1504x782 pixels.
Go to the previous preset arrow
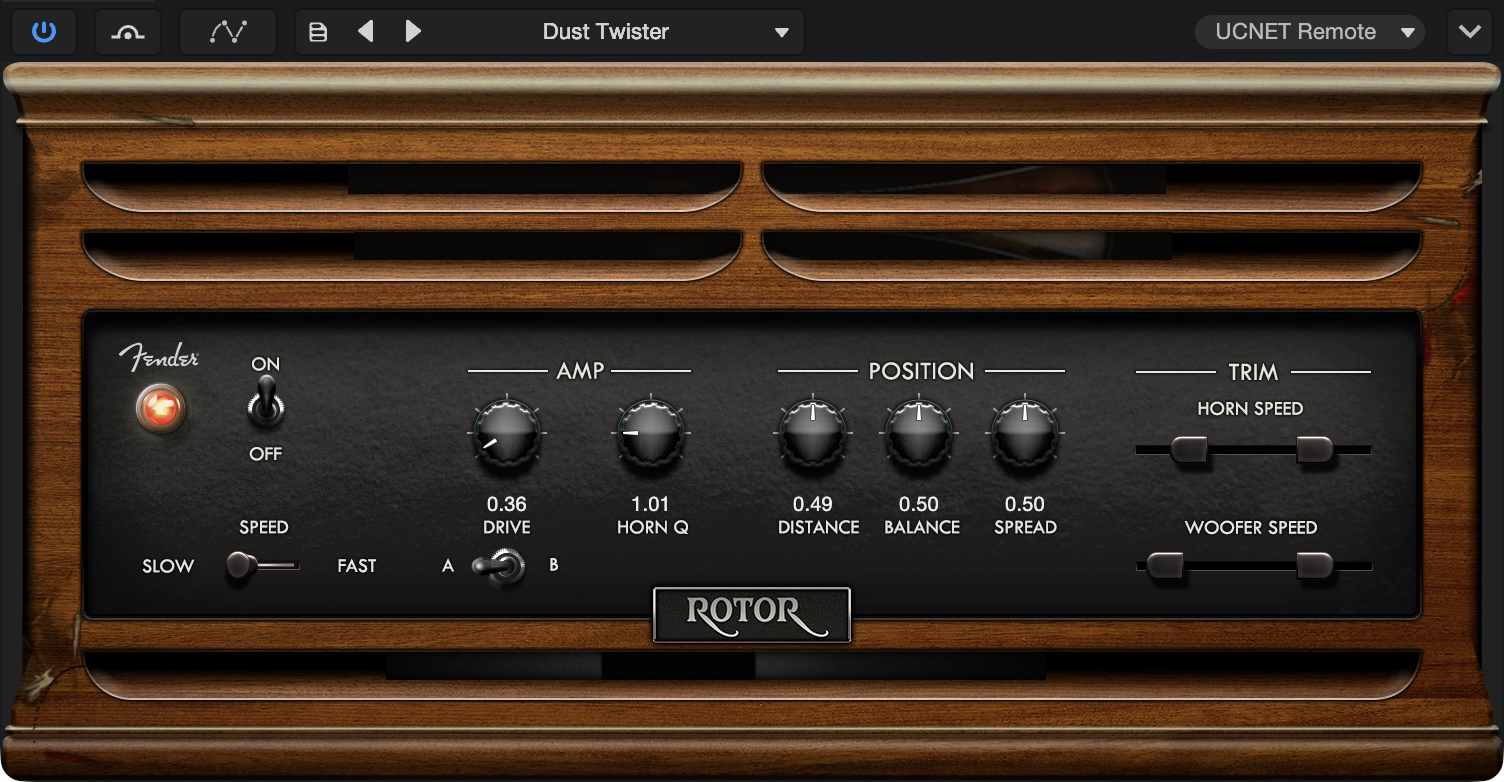[x=366, y=32]
